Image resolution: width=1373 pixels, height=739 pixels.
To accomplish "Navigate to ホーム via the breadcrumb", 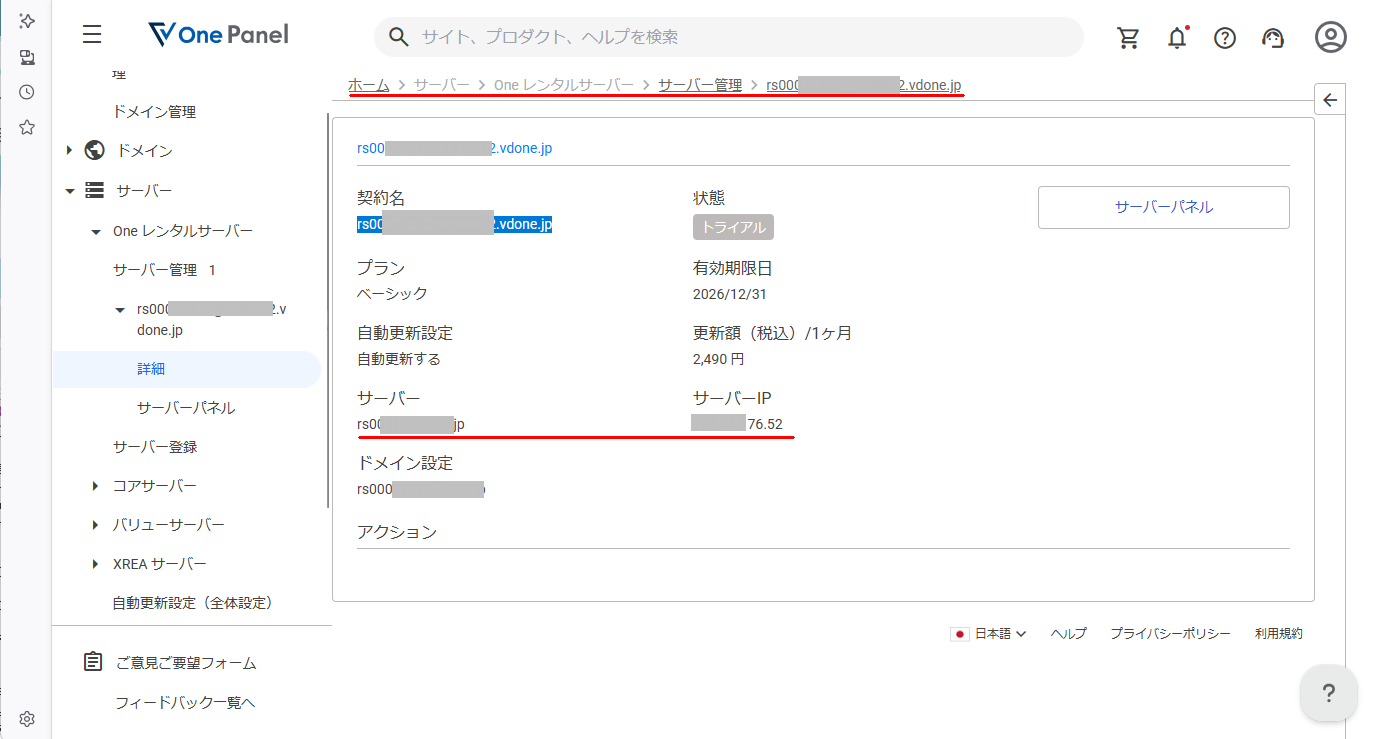I will 367,85.
